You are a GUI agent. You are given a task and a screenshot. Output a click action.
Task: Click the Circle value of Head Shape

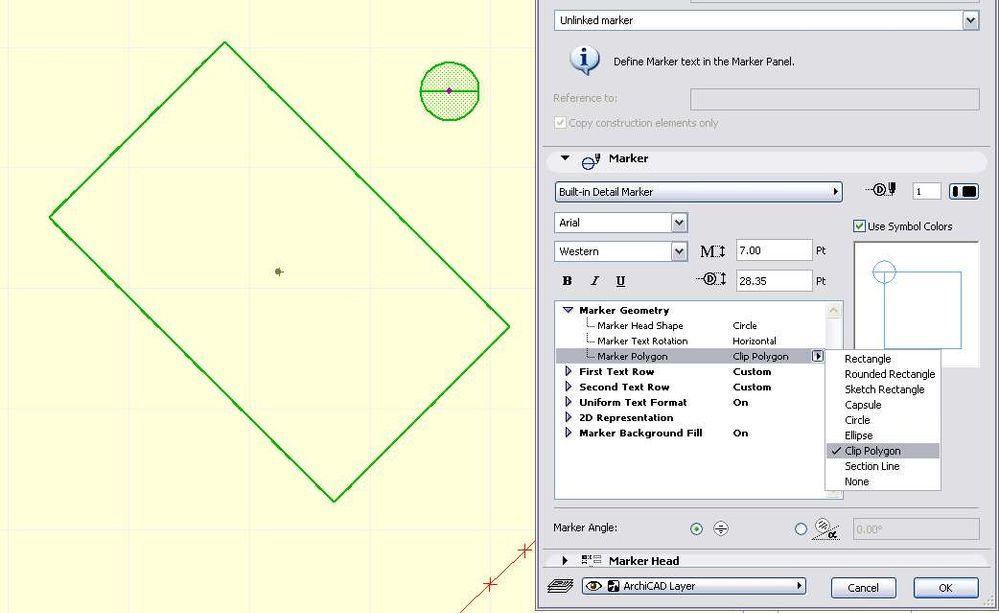(x=745, y=326)
